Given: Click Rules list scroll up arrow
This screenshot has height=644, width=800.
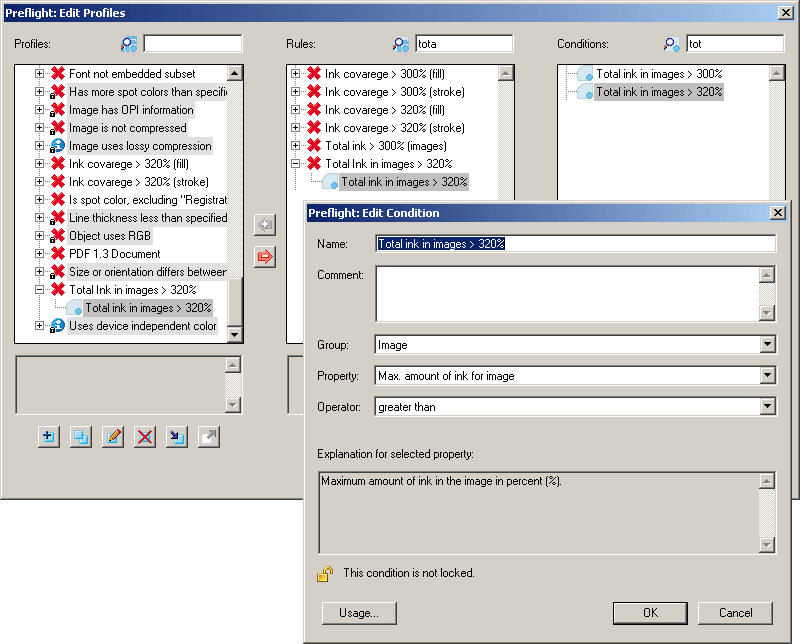Looking at the screenshot, I should point(506,73).
